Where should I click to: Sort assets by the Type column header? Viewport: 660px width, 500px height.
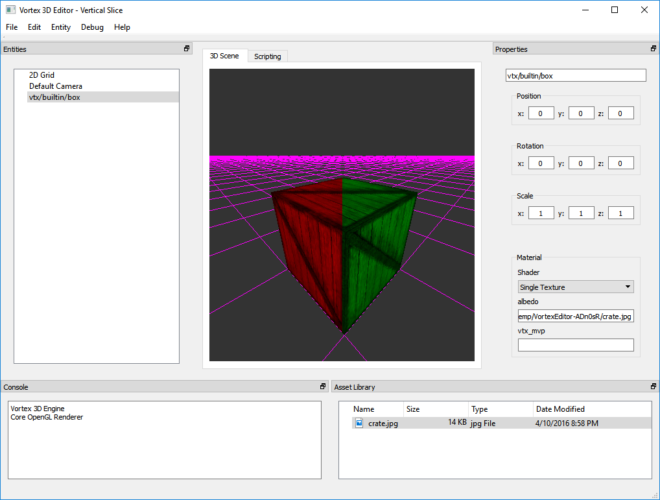click(500, 409)
